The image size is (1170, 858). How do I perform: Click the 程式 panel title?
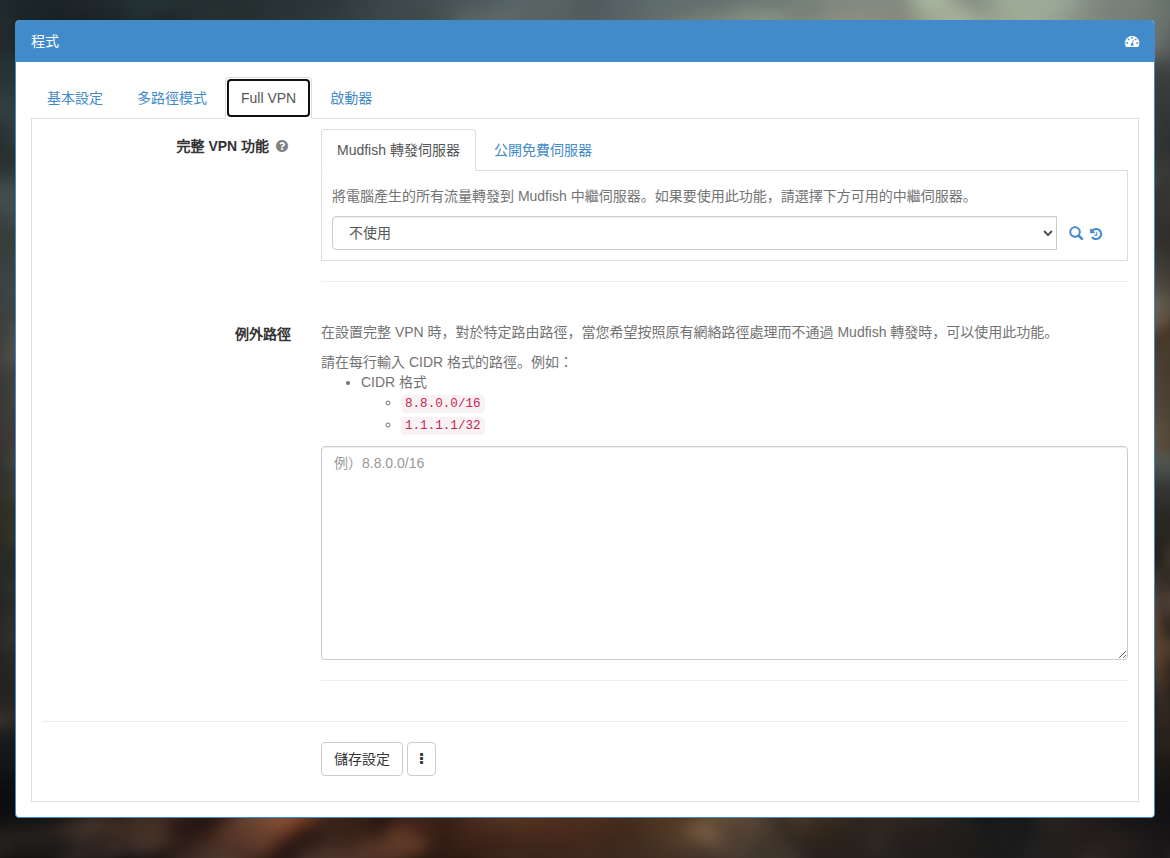(45, 42)
